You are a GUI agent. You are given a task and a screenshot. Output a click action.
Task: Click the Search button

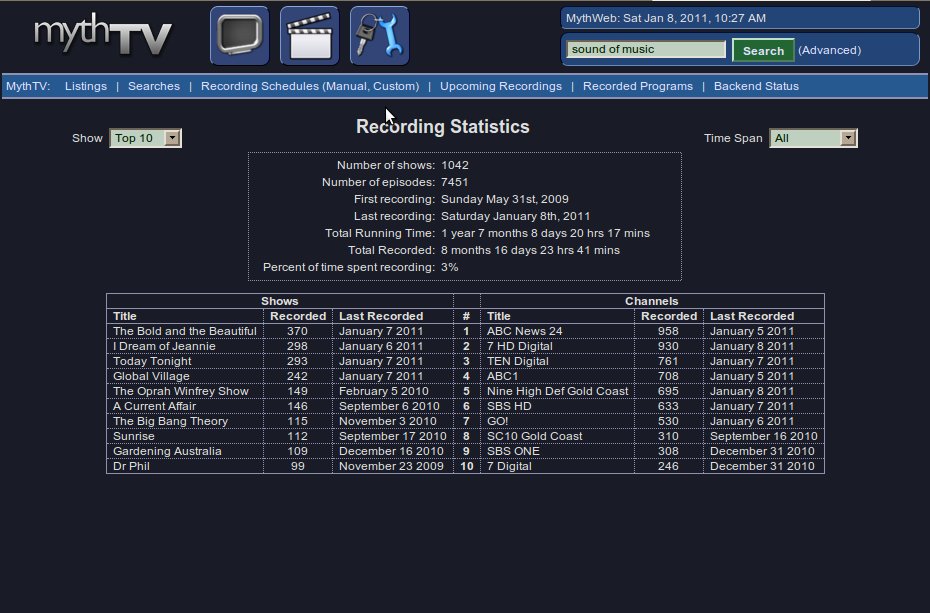click(763, 50)
